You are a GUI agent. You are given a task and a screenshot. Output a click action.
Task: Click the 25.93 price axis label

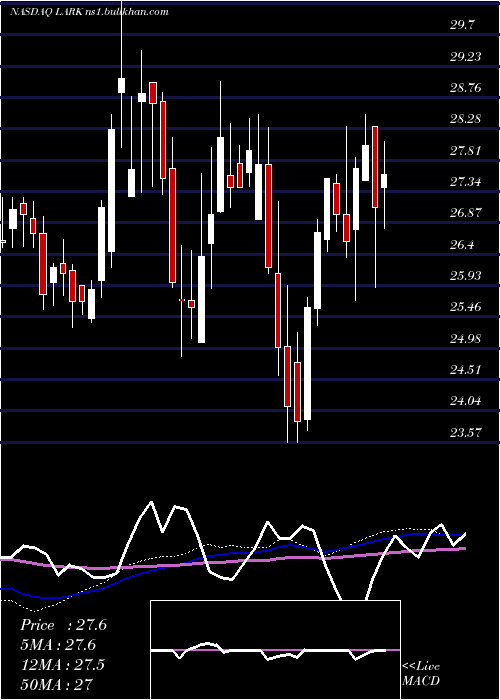coord(465,276)
